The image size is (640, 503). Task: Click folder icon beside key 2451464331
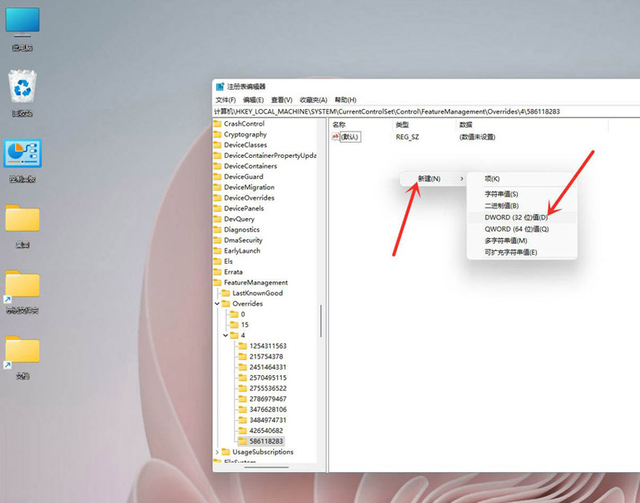coord(243,367)
